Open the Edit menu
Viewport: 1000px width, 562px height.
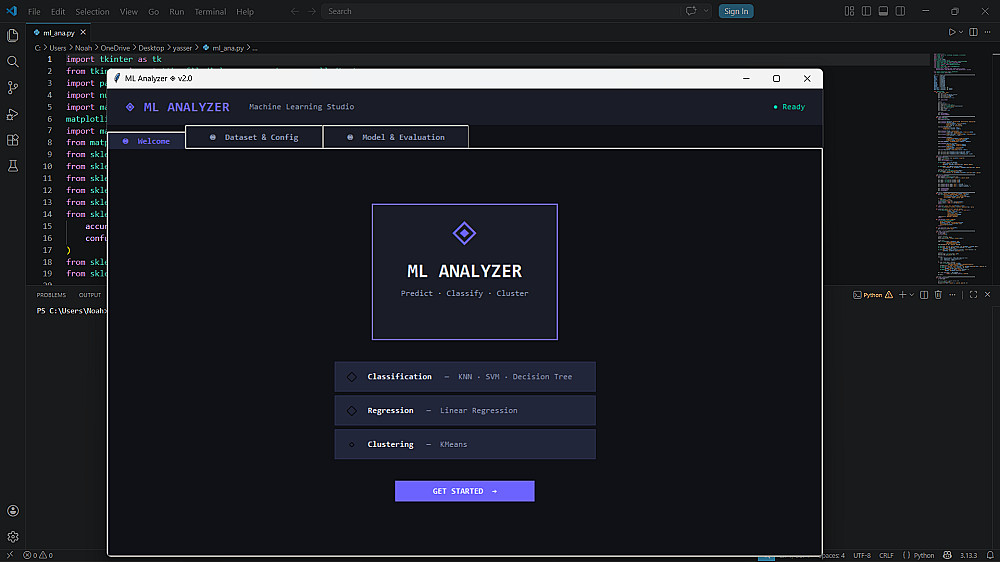pos(58,11)
